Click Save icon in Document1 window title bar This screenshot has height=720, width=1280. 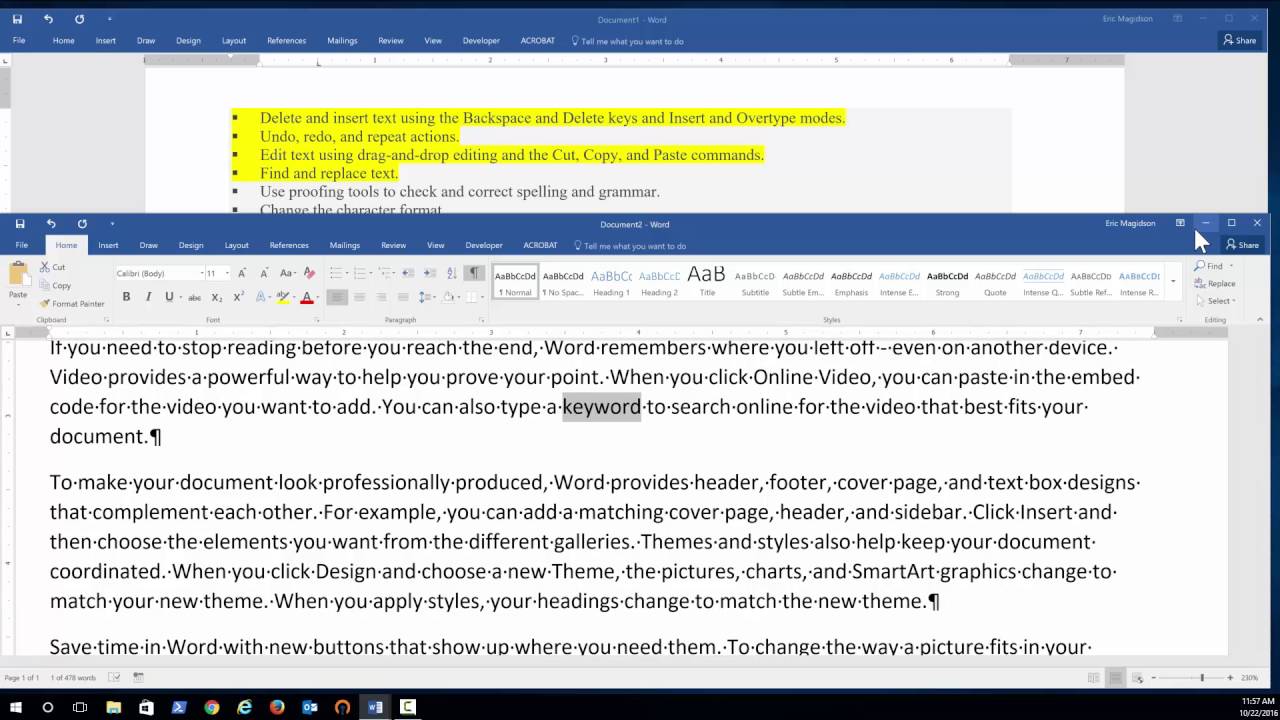(17, 19)
